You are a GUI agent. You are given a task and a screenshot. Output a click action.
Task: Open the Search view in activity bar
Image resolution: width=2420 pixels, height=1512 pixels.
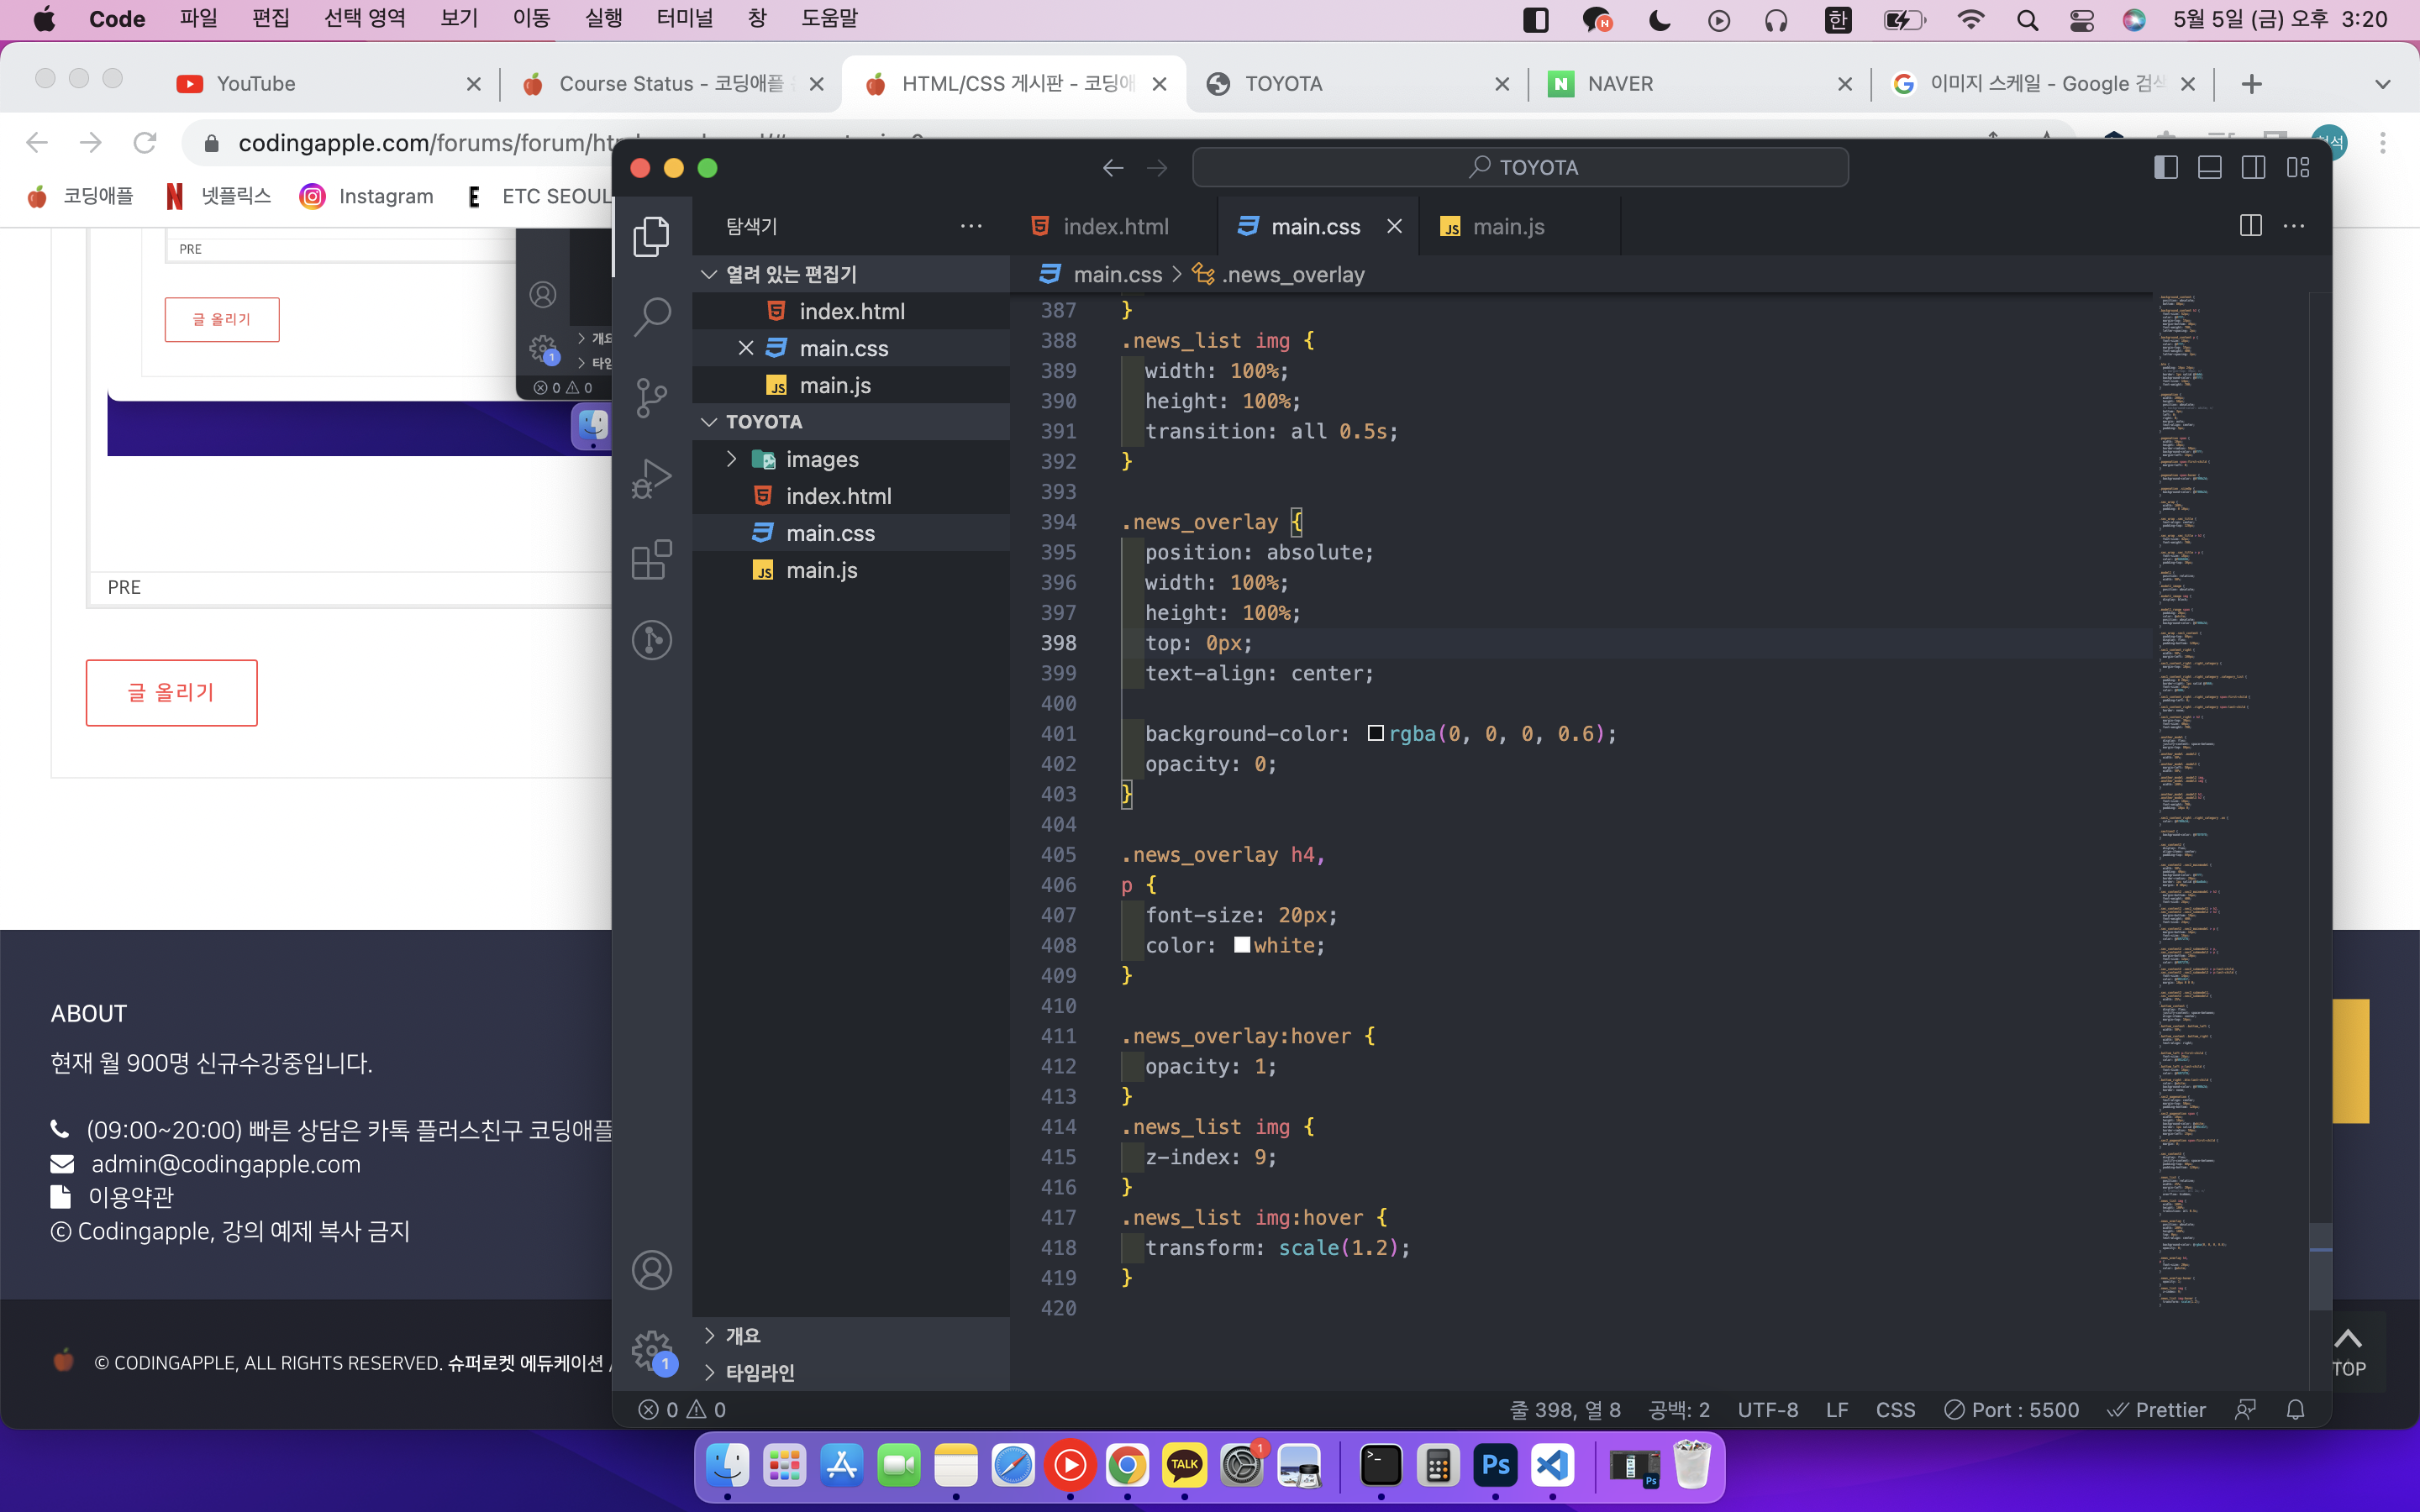[651, 317]
